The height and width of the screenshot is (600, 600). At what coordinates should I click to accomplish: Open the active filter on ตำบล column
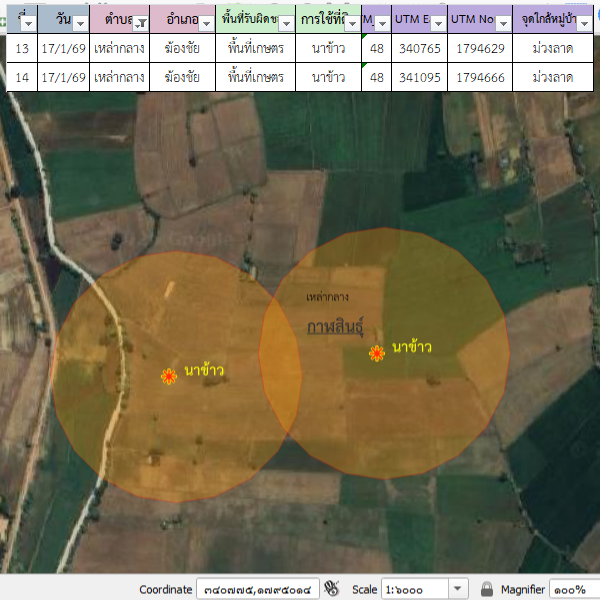141,23
